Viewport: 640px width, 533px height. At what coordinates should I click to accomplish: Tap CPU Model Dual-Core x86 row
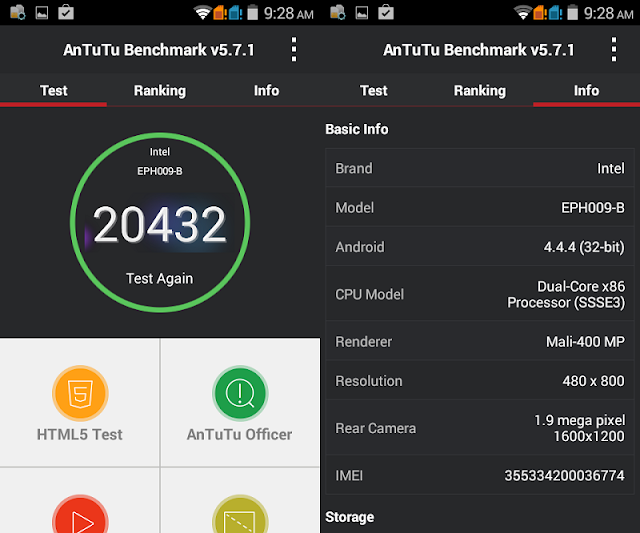[480, 294]
